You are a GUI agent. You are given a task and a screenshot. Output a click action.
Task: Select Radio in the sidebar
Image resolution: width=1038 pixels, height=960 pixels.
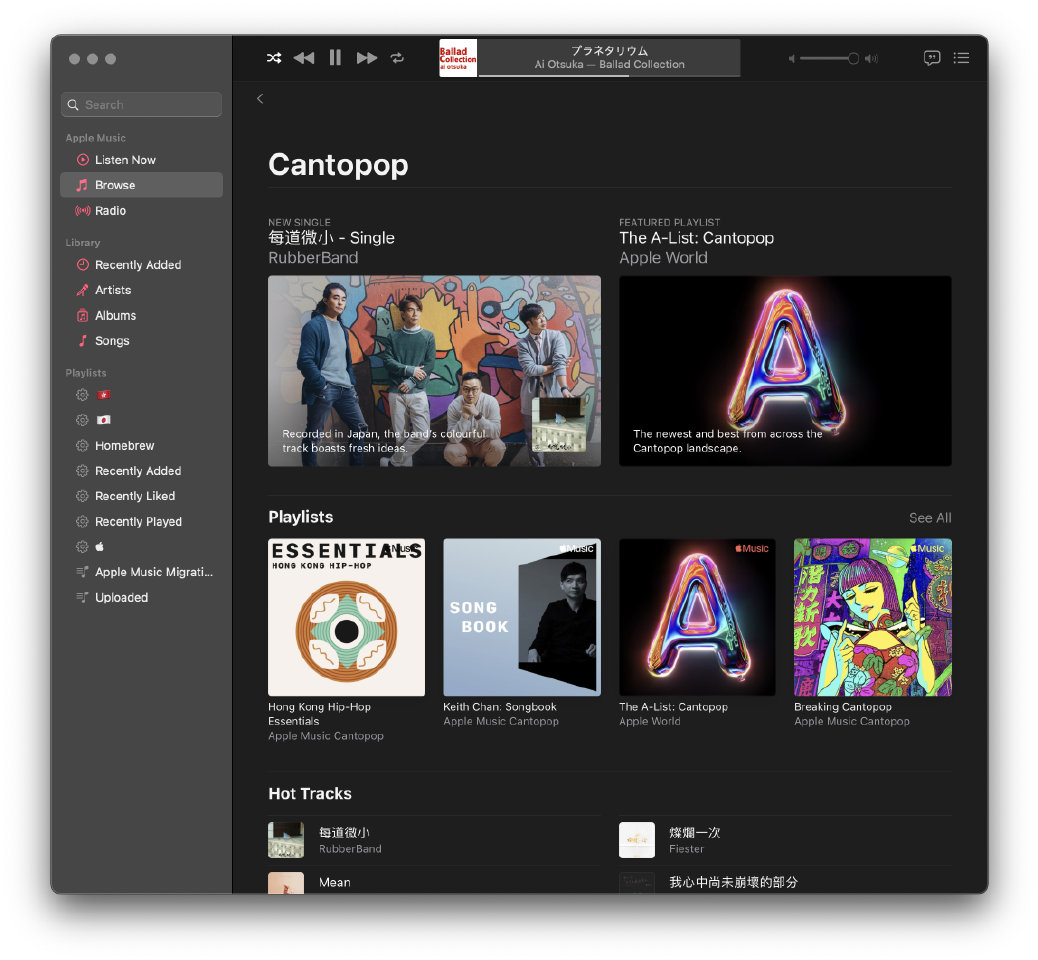click(x=110, y=211)
